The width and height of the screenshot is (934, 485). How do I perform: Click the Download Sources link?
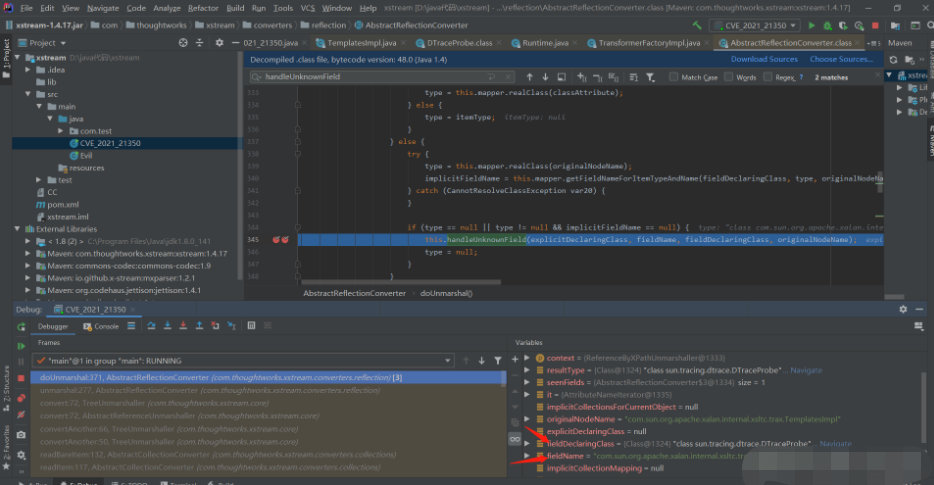pos(764,60)
